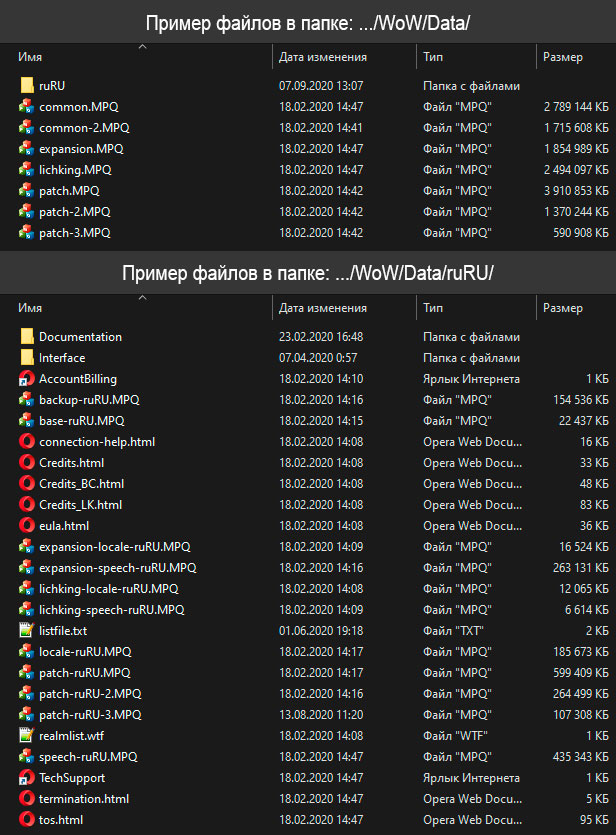Select the file name lichking-locale-ruRU.MPQ
This screenshot has width=616, height=835.
point(109,588)
